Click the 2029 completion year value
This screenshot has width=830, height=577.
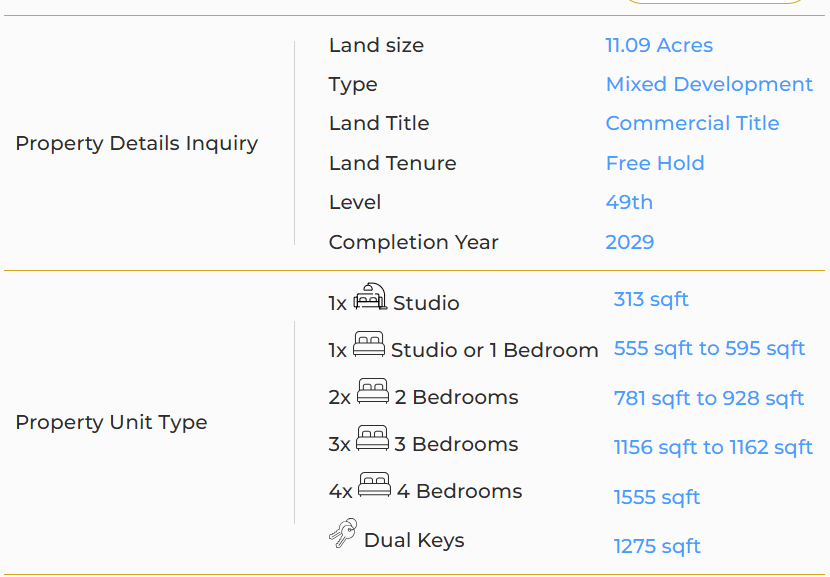630,242
